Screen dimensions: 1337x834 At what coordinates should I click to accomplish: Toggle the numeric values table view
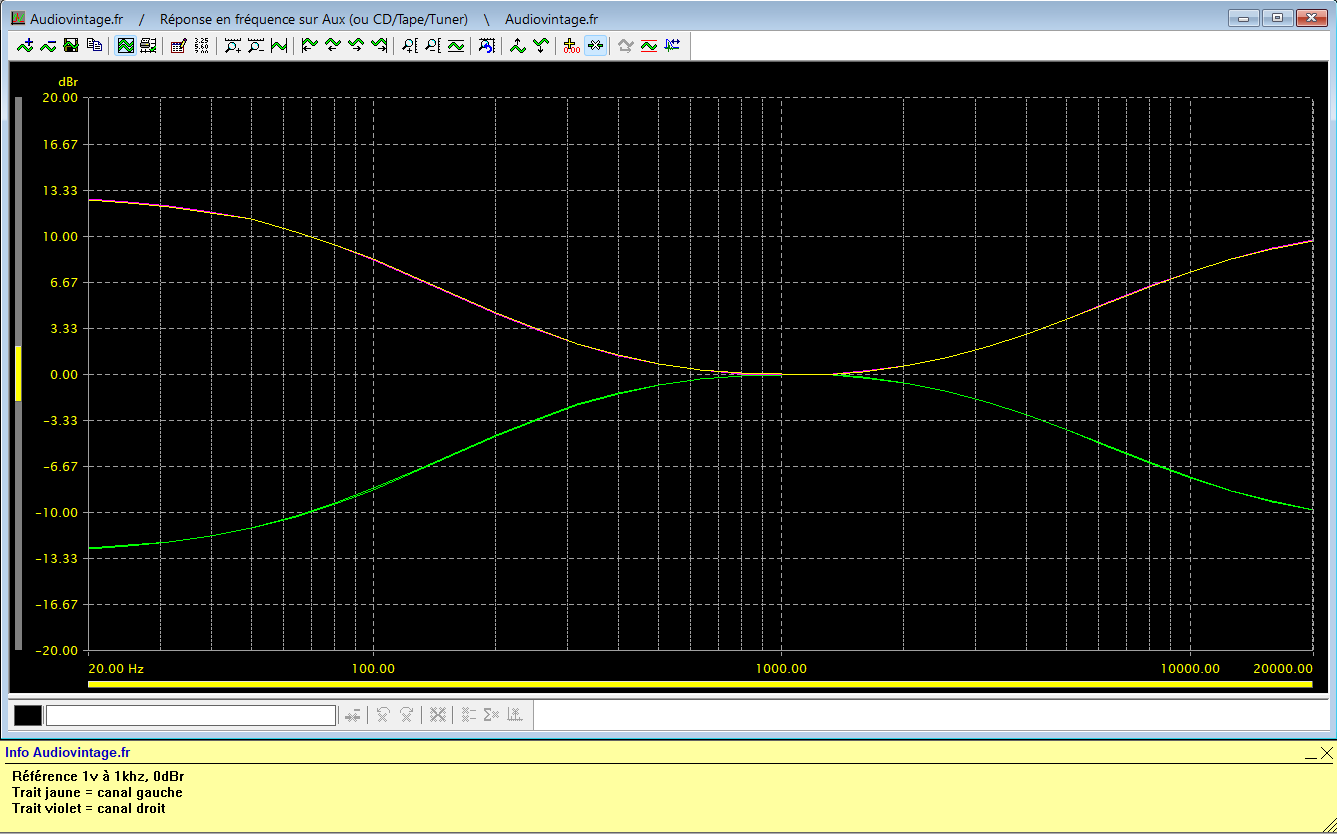(201, 45)
